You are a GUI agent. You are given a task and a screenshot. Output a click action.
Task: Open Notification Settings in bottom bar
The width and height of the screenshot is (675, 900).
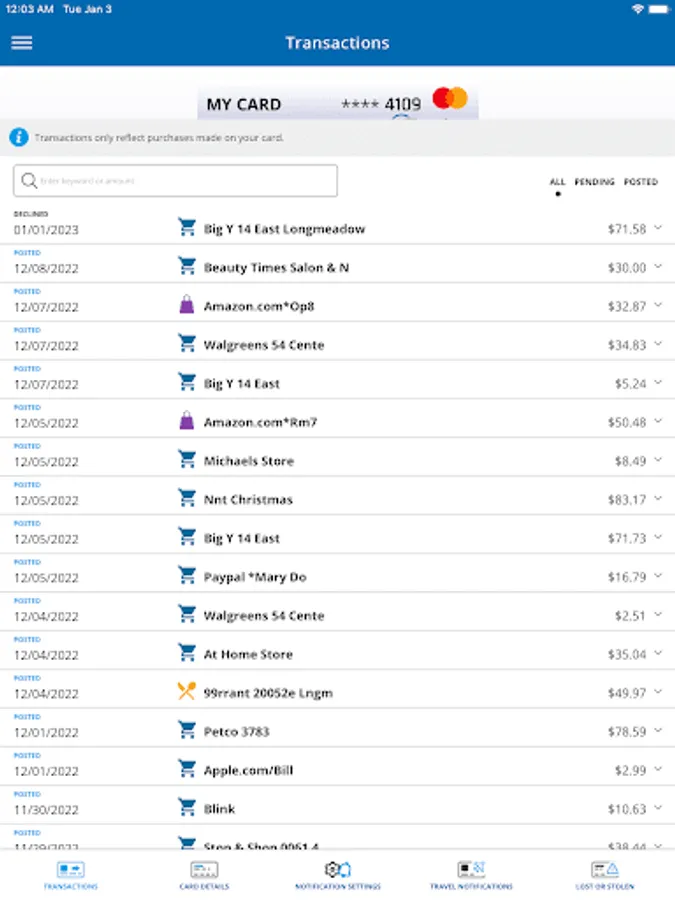pyautogui.click(x=338, y=875)
